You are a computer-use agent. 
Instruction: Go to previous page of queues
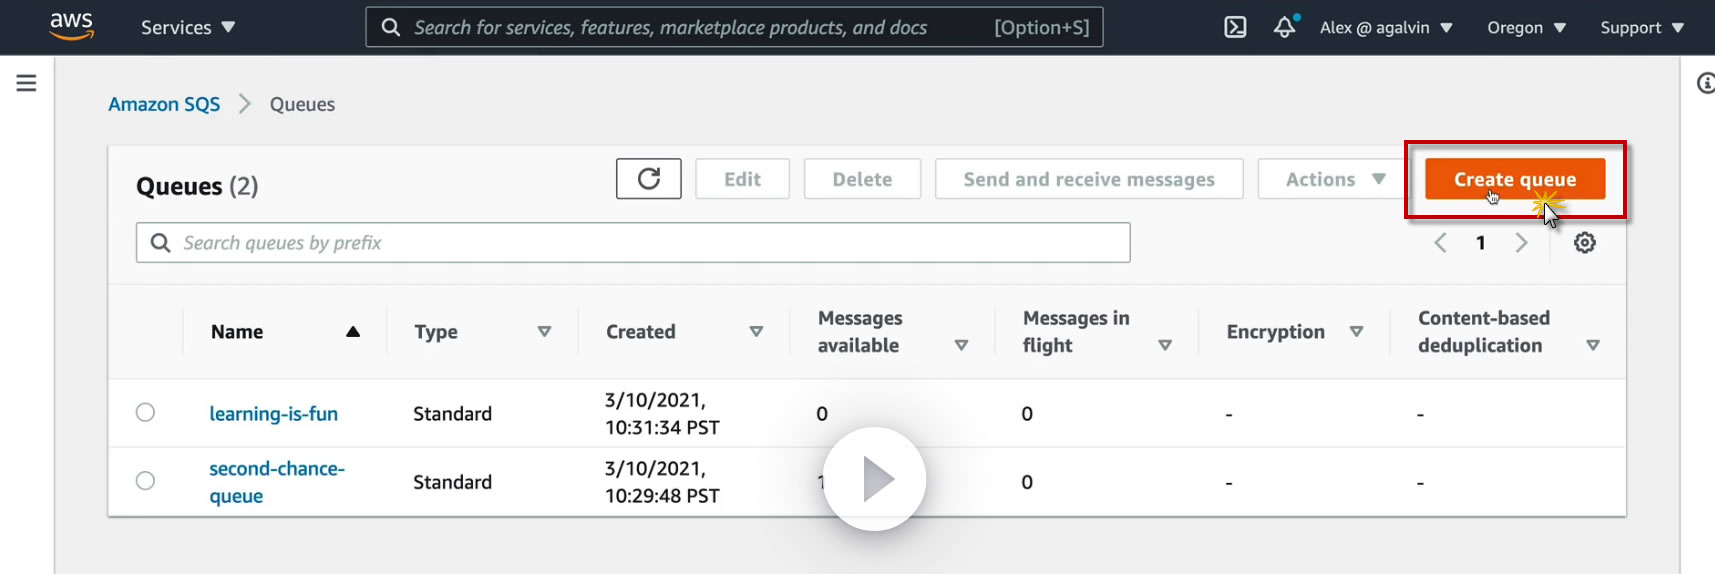[1440, 243]
